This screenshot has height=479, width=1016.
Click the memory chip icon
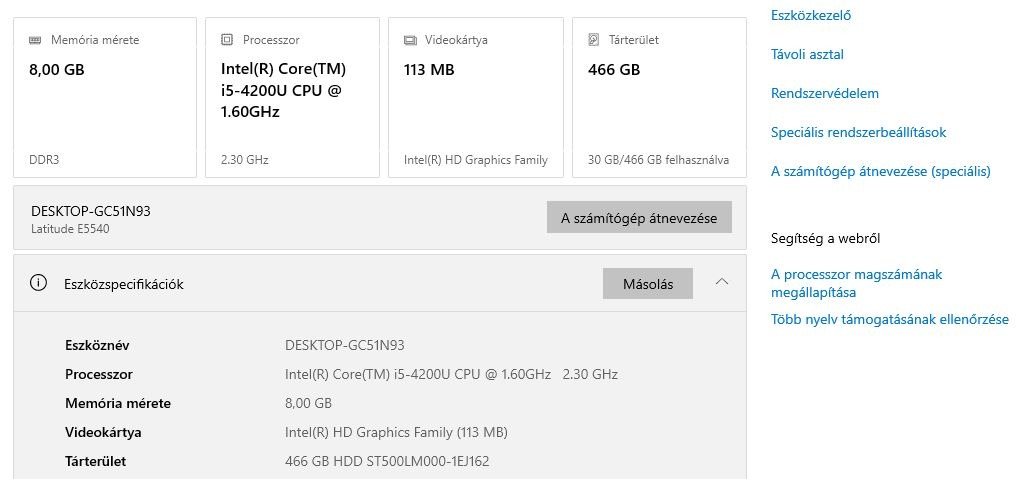(x=35, y=41)
